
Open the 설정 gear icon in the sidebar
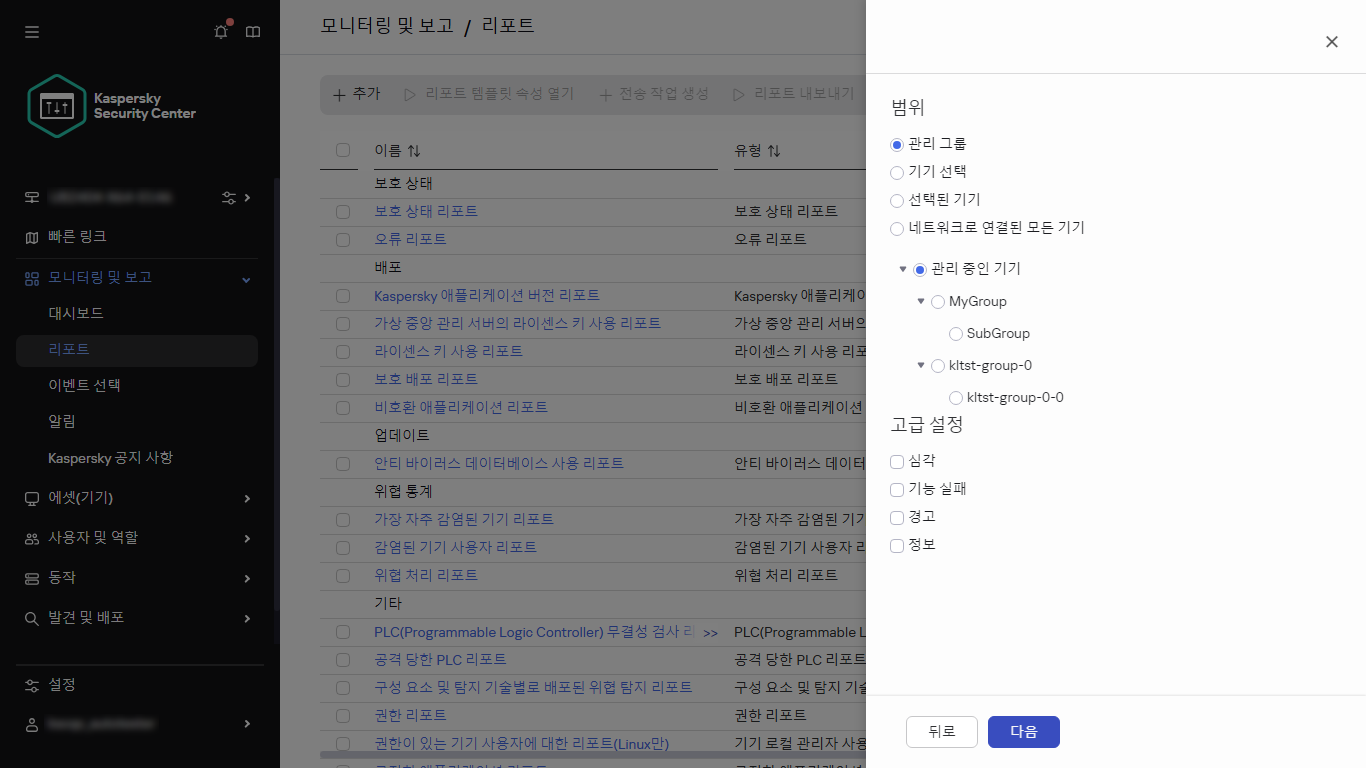coord(31,684)
